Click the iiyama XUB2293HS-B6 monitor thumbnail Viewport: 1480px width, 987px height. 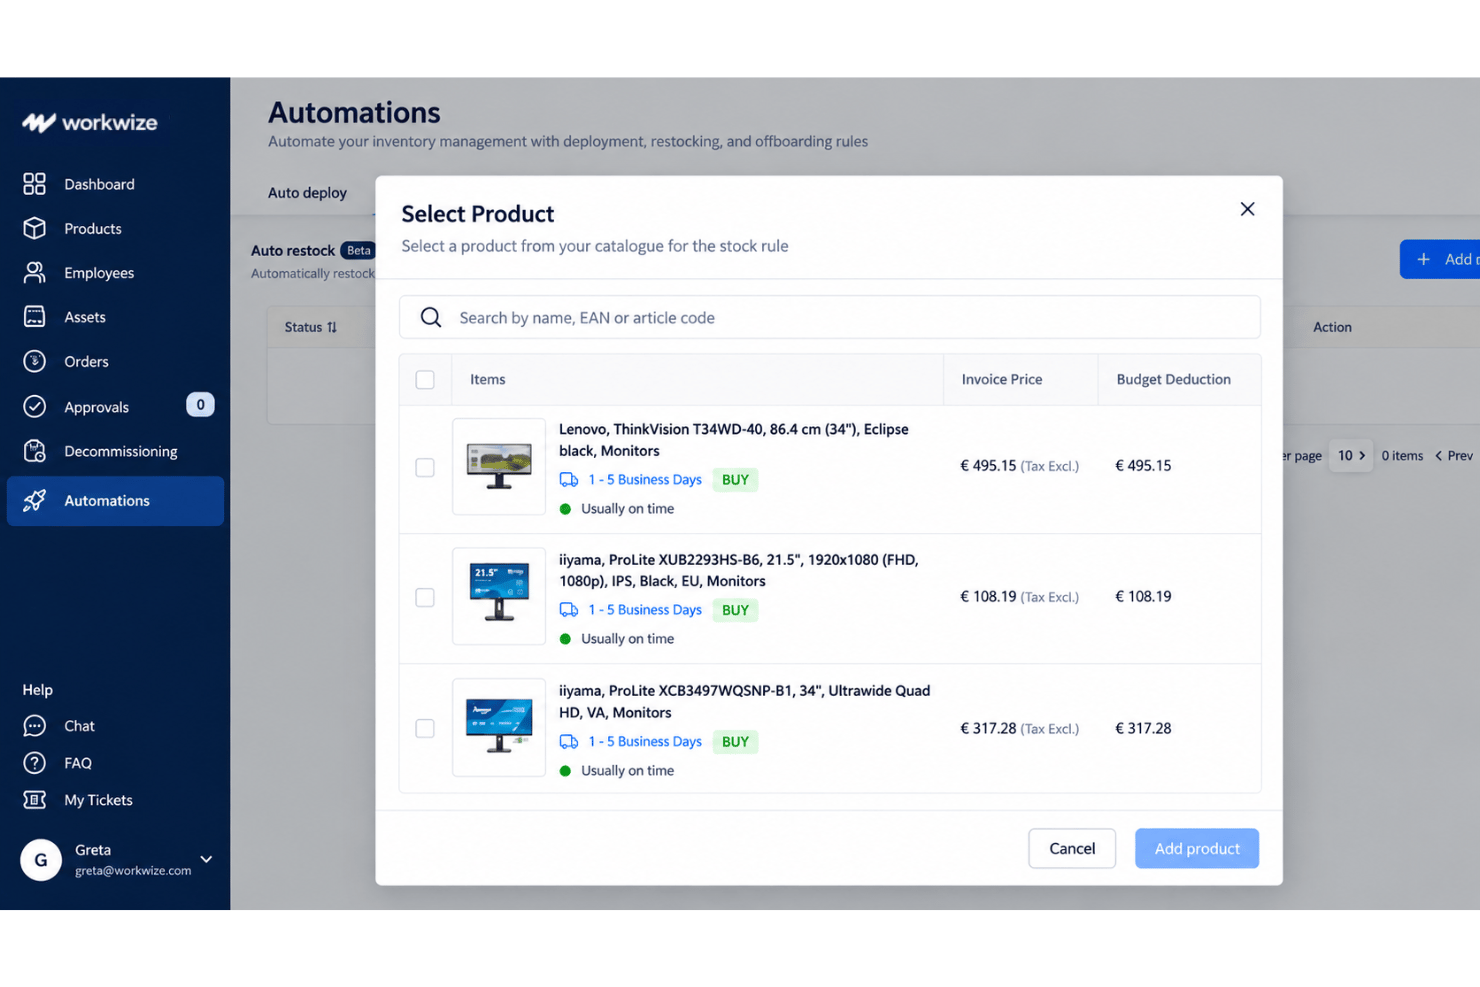(499, 596)
